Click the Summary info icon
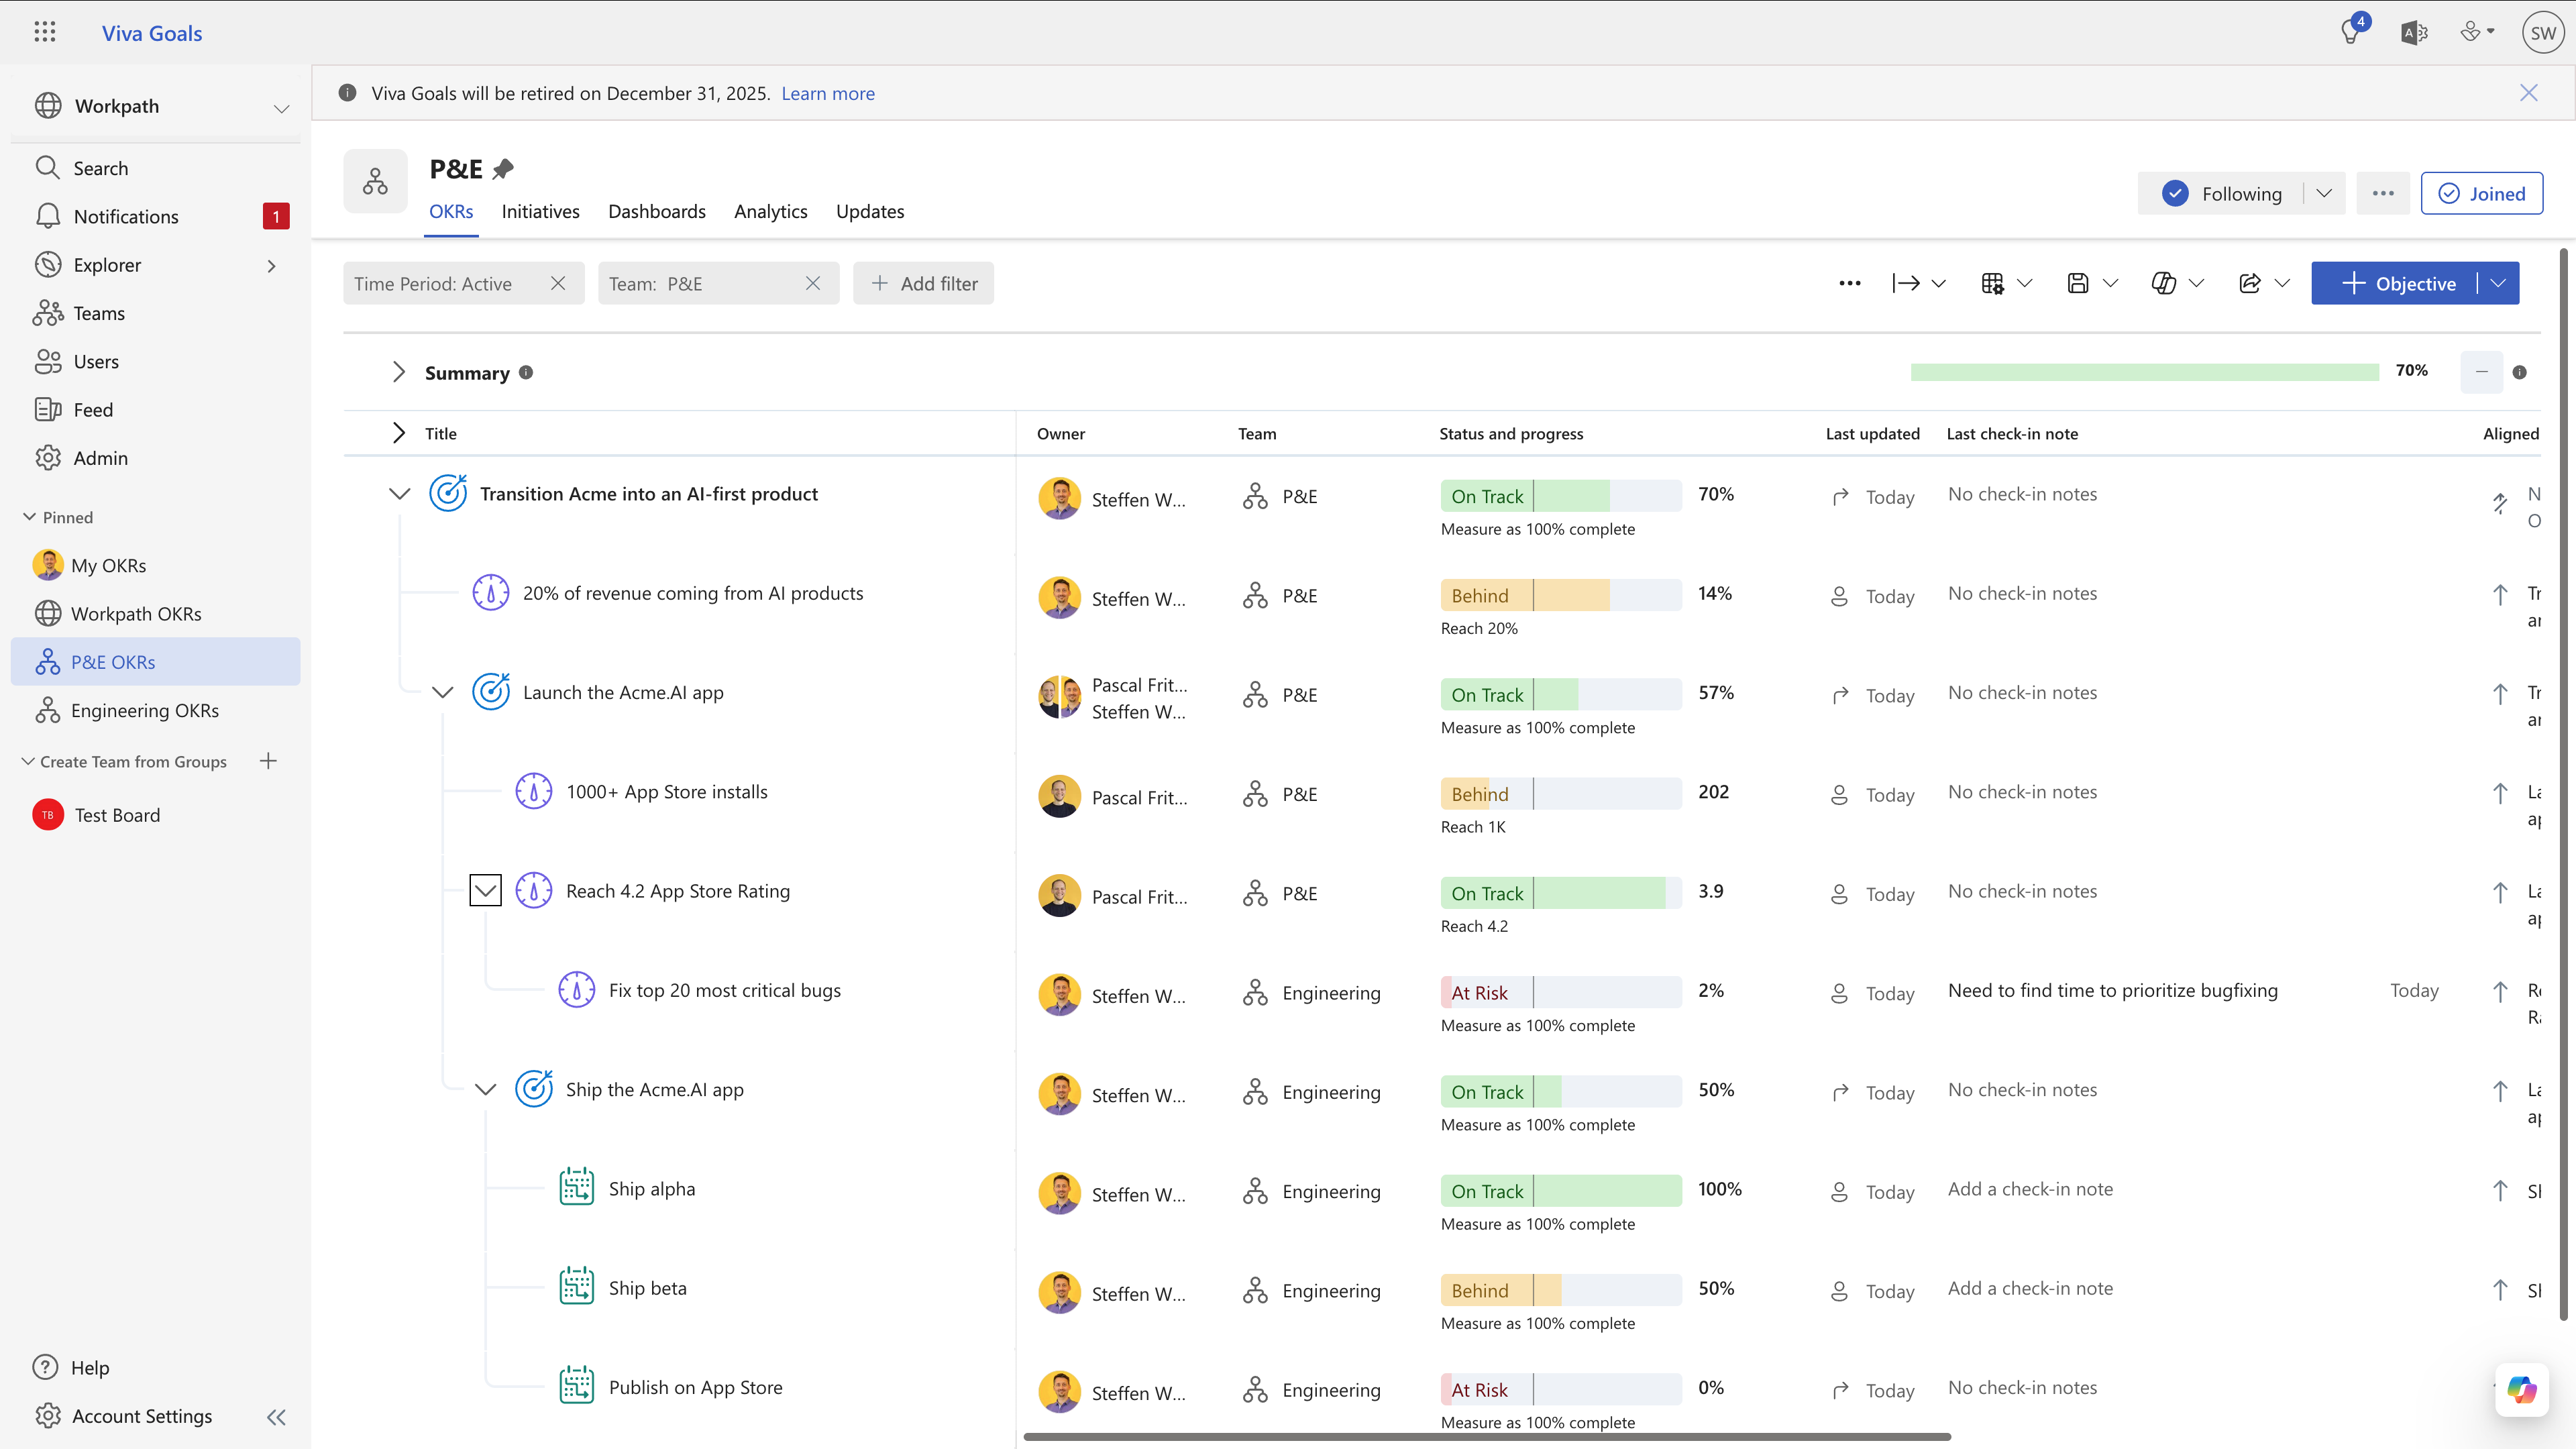2576x1449 pixels. point(526,372)
